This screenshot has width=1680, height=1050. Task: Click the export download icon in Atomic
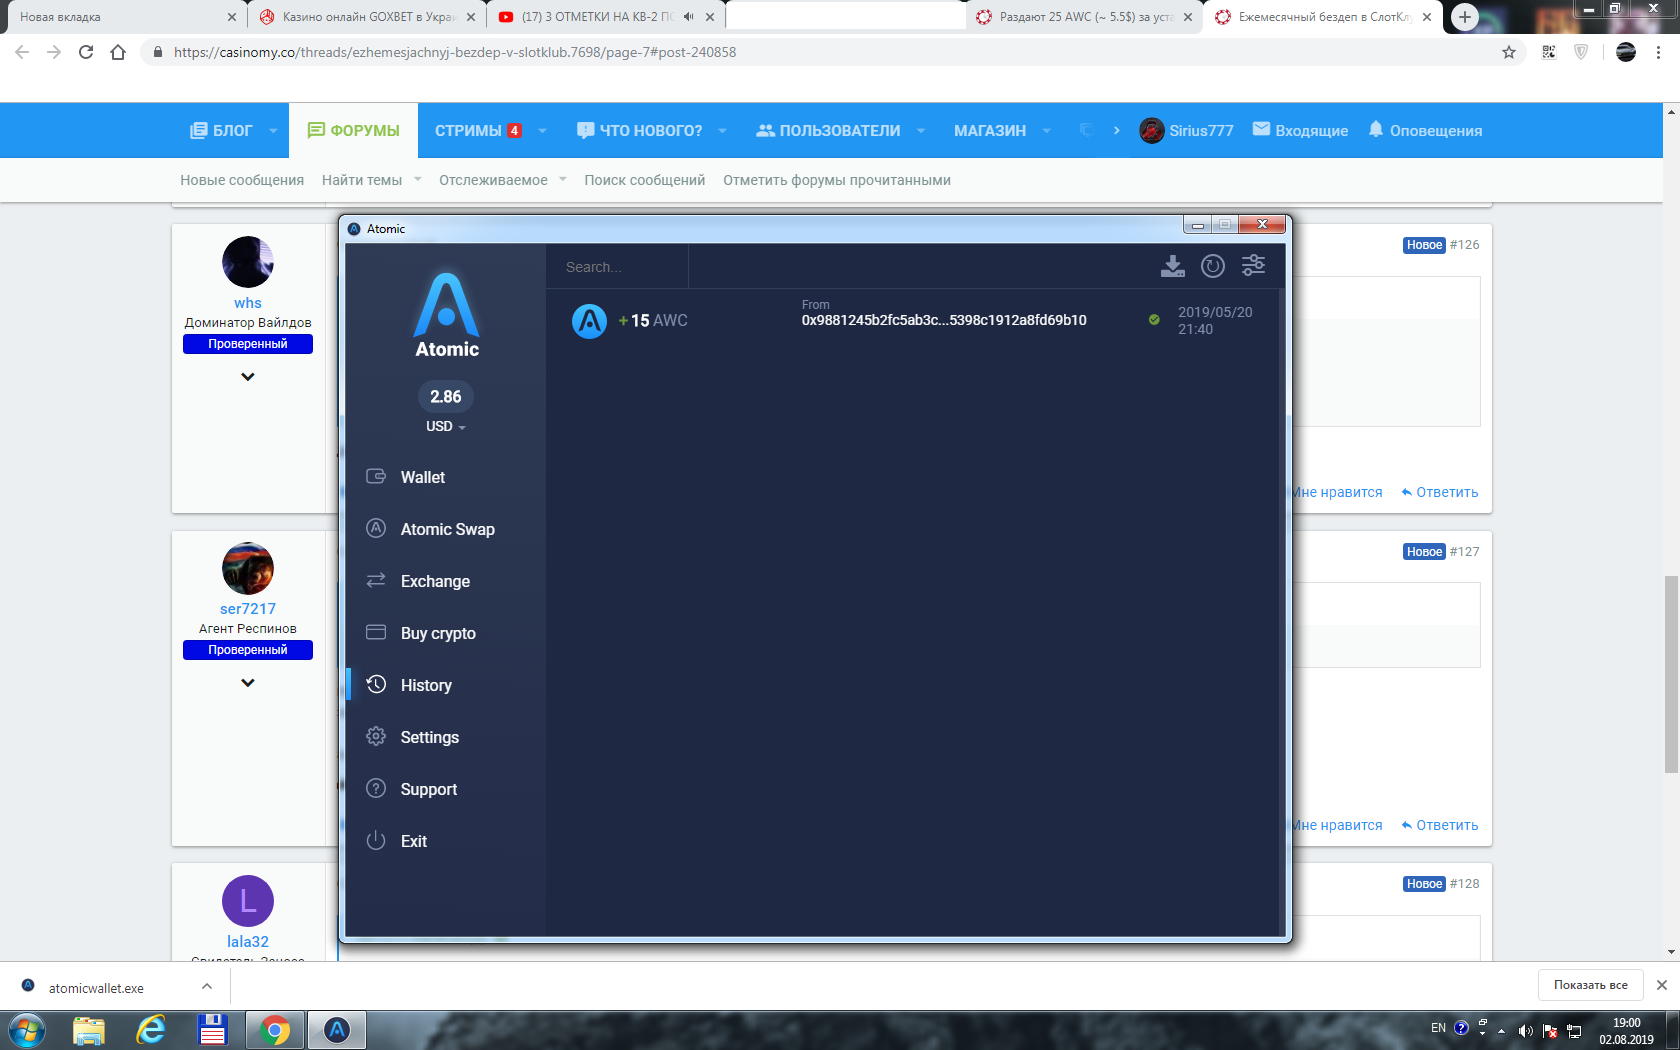point(1172,266)
